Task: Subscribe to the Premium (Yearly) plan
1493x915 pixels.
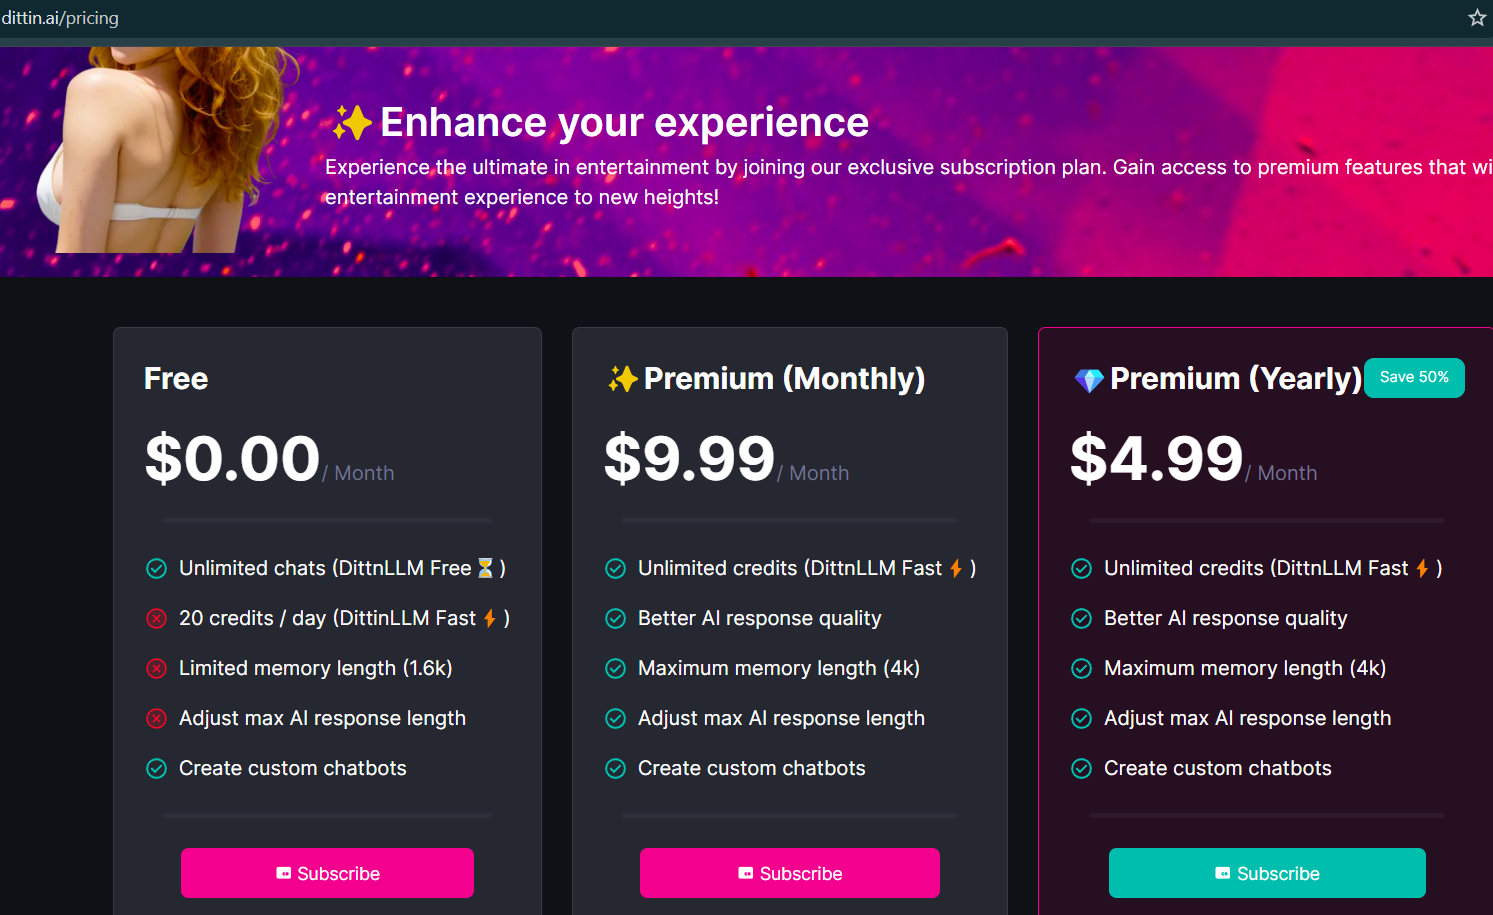Action: click(1267, 872)
